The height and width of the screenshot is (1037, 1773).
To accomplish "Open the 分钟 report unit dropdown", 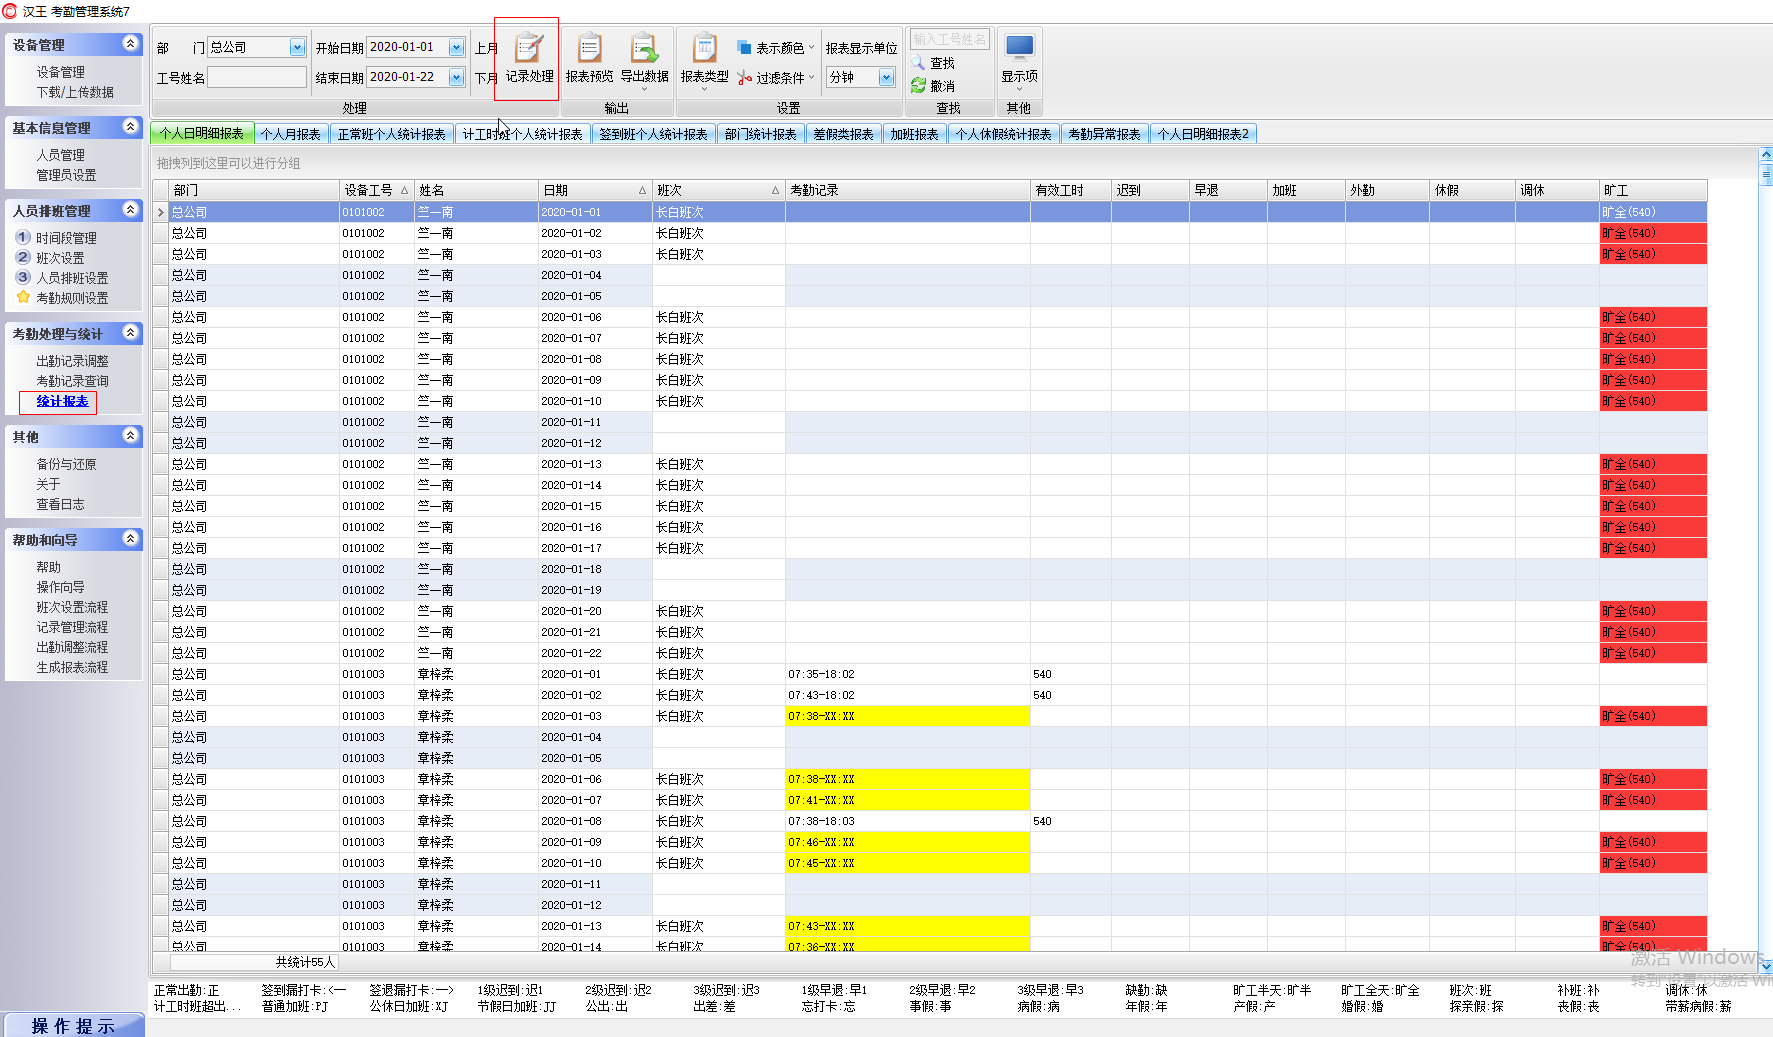I will click(x=886, y=77).
